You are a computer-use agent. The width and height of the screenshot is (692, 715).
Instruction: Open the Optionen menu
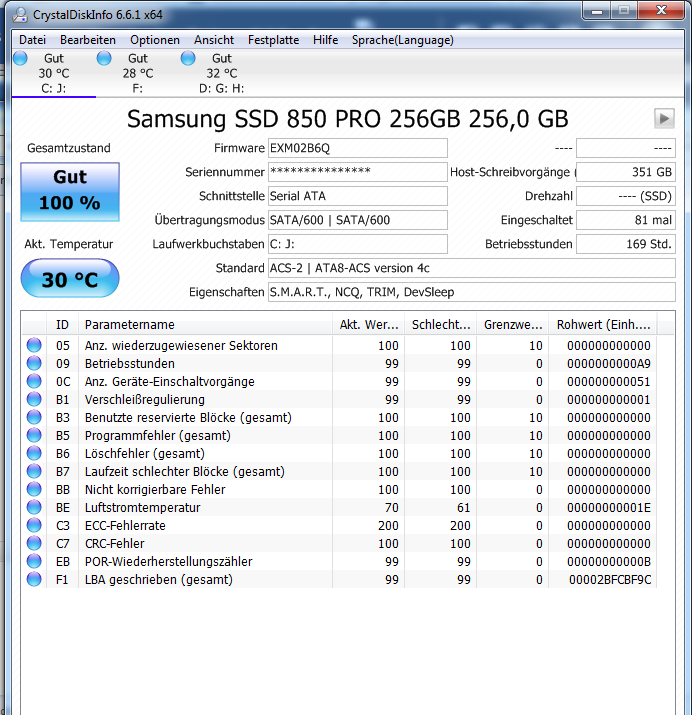155,40
